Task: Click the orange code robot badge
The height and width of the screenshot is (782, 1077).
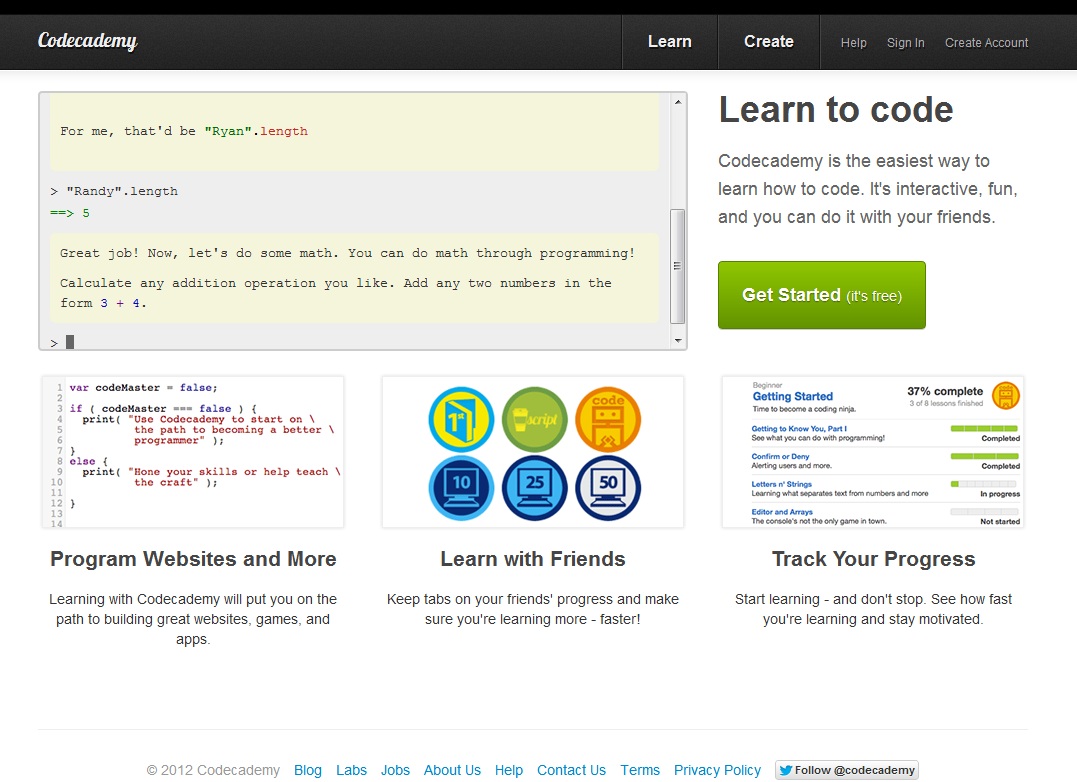Action: point(608,417)
